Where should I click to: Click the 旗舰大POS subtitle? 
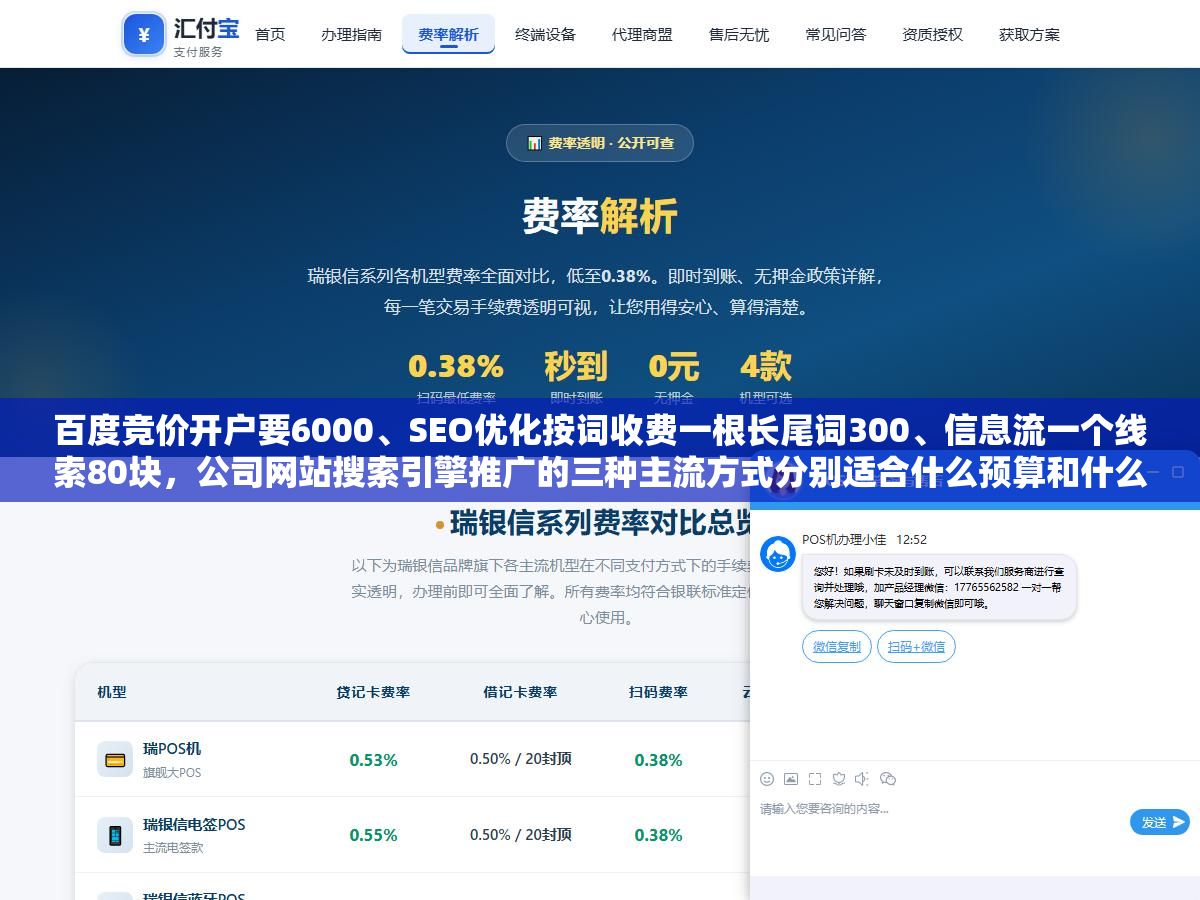(172, 772)
